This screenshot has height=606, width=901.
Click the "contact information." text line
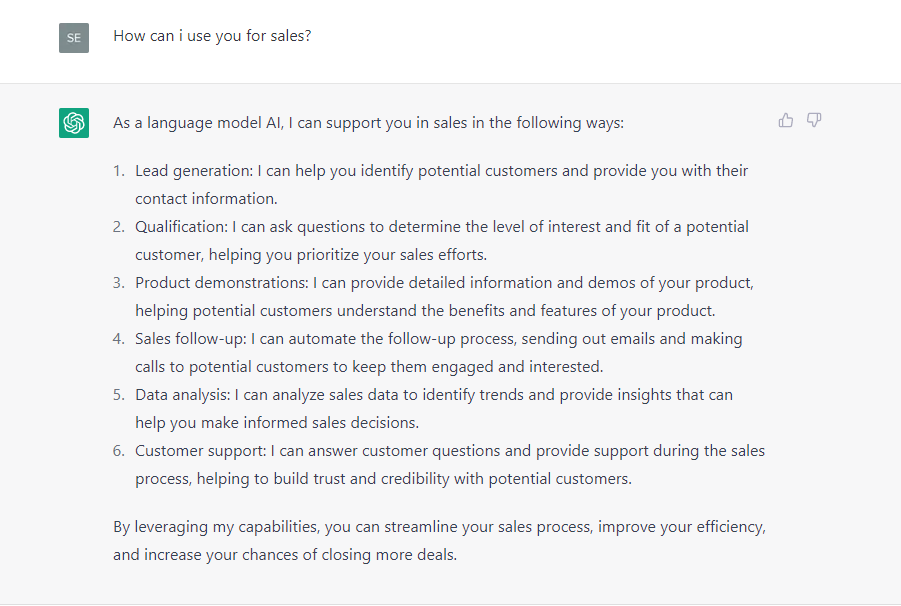coord(206,199)
